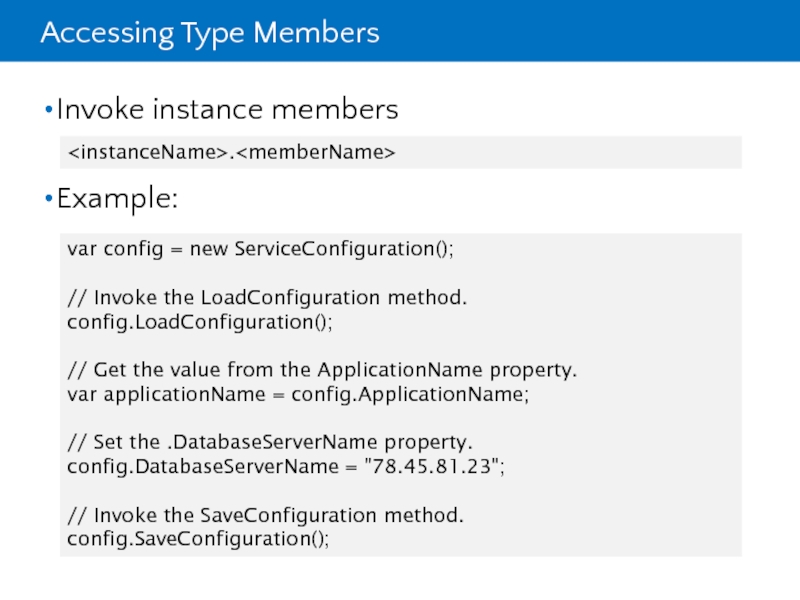This screenshot has width=800, height=600.
Task: Click the "Invoke instance members" bullet text
Action: [227, 109]
